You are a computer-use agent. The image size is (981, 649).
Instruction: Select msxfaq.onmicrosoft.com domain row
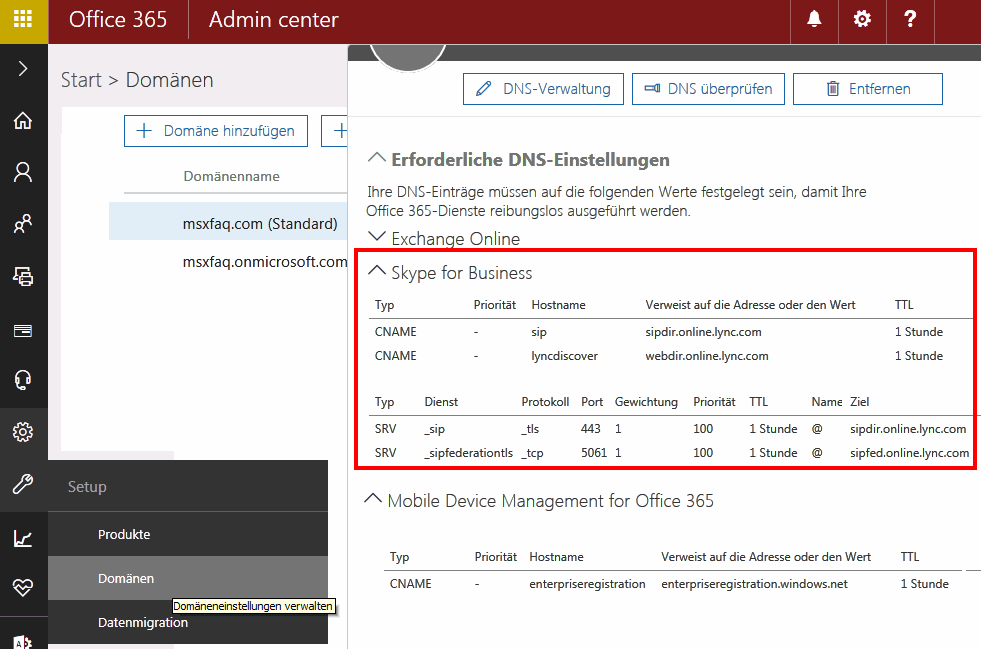pos(265,262)
